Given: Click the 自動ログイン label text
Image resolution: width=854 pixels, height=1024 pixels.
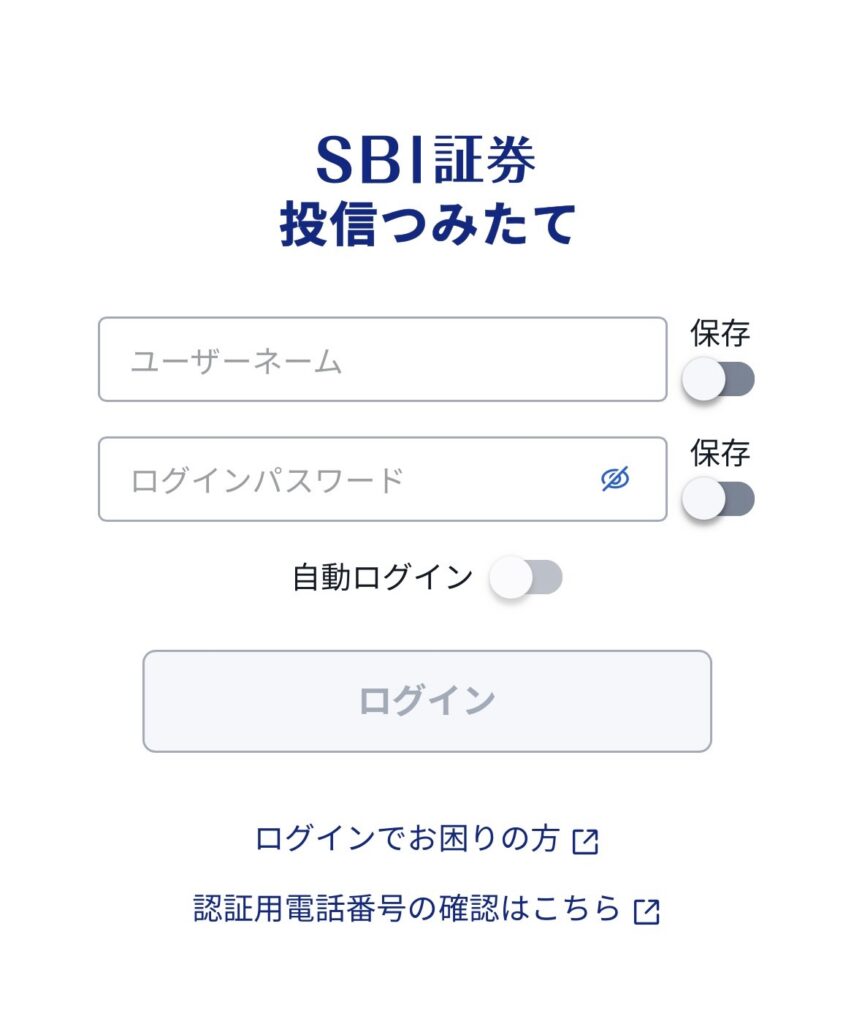Looking at the screenshot, I should 382,577.
